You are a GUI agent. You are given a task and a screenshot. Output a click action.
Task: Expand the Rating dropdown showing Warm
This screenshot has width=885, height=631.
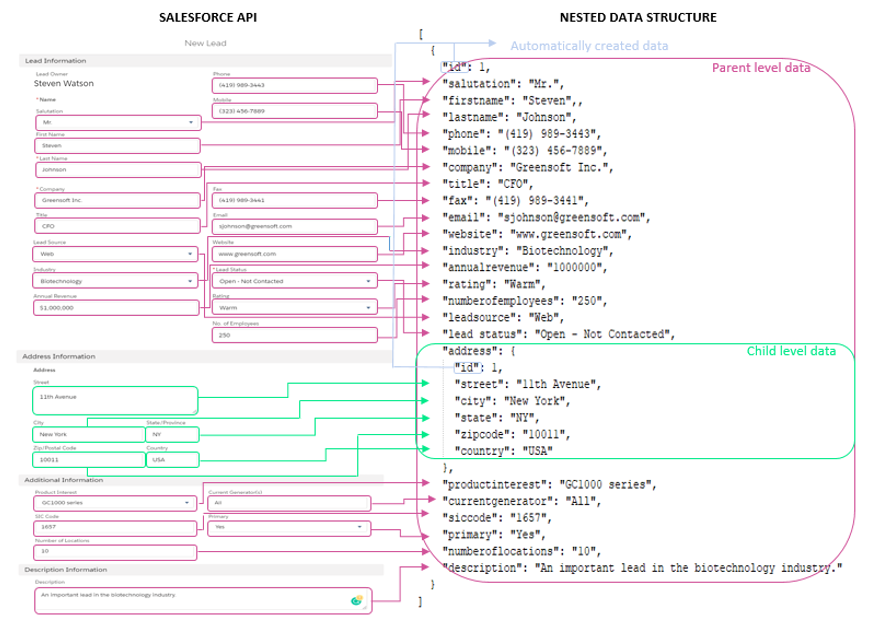(x=295, y=308)
